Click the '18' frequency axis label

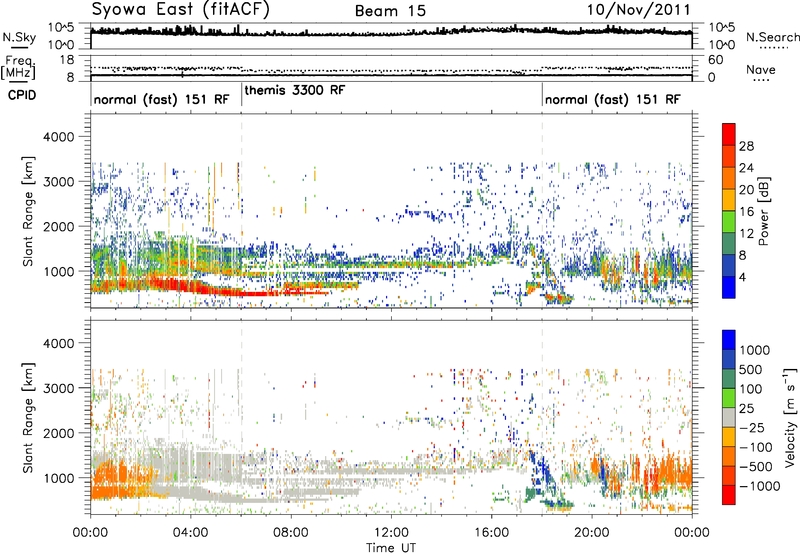click(x=68, y=60)
